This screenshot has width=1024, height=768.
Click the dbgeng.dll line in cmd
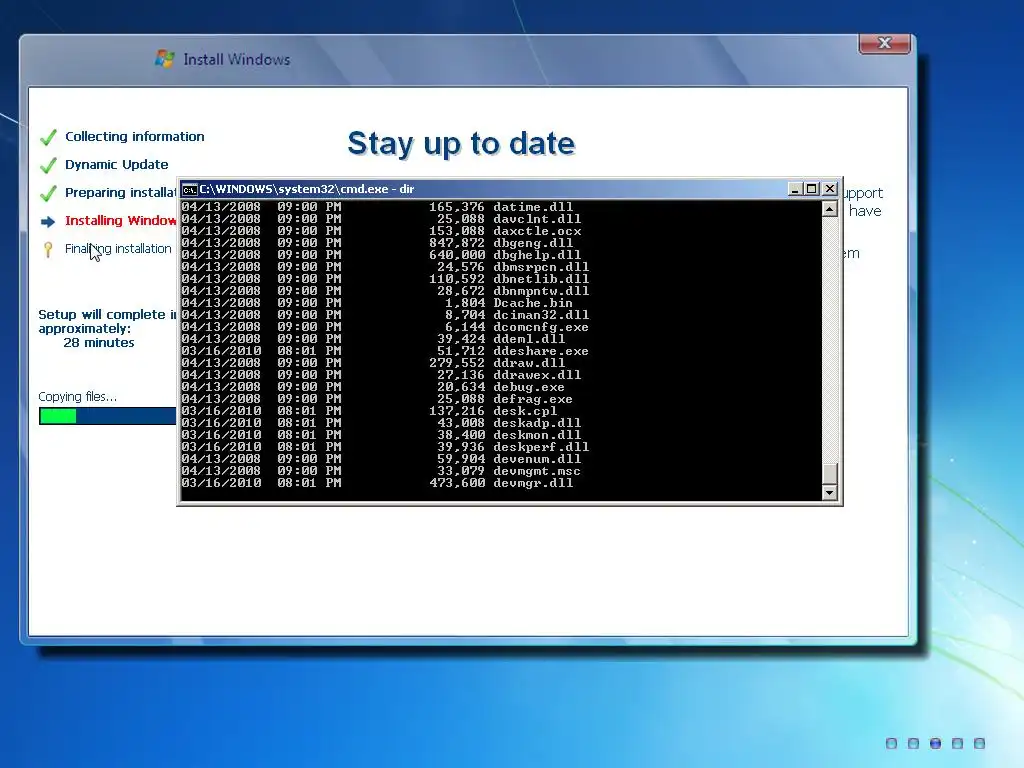coord(377,243)
